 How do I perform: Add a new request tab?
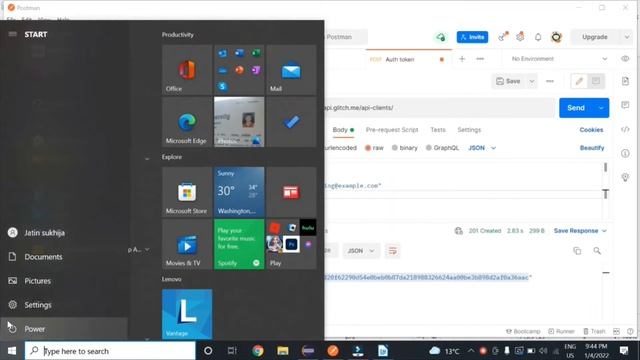tap(462, 59)
